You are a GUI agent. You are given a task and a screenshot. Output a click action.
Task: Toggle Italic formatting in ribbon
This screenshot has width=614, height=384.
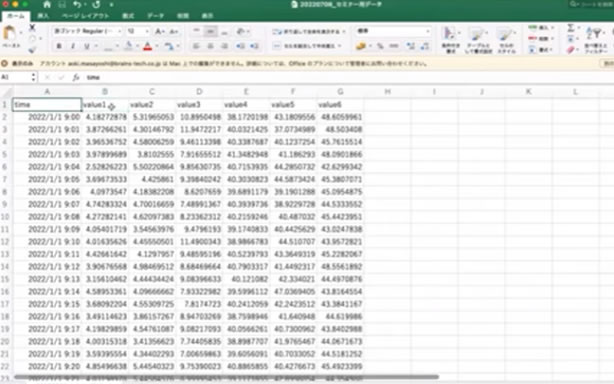pos(73,46)
